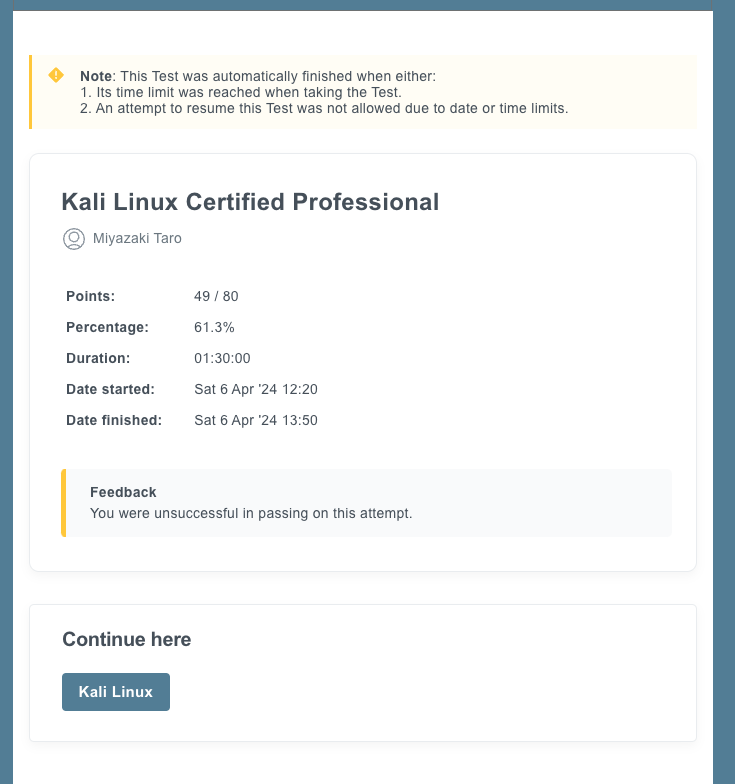Click the Continue here heading
Viewport: 735px width, 784px height.
coord(126,639)
